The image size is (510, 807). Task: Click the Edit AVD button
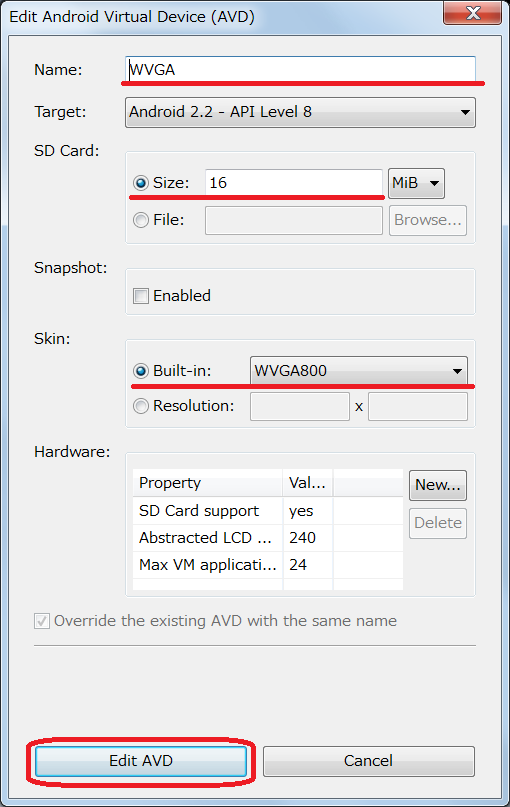pyautogui.click(x=141, y=761)
